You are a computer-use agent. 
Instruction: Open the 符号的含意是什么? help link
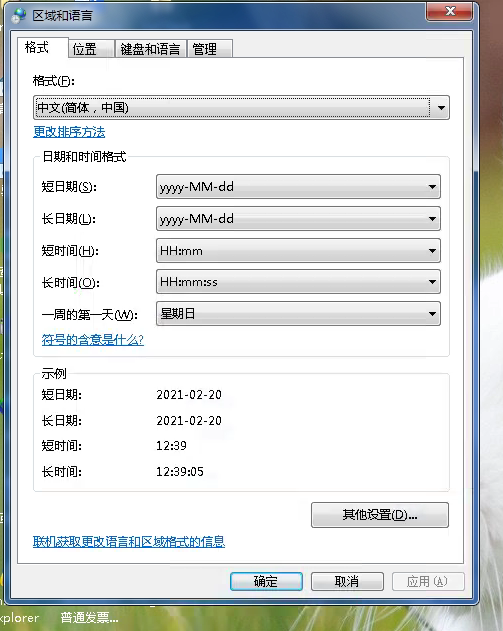pyautogui.click(x=93, y=340)
